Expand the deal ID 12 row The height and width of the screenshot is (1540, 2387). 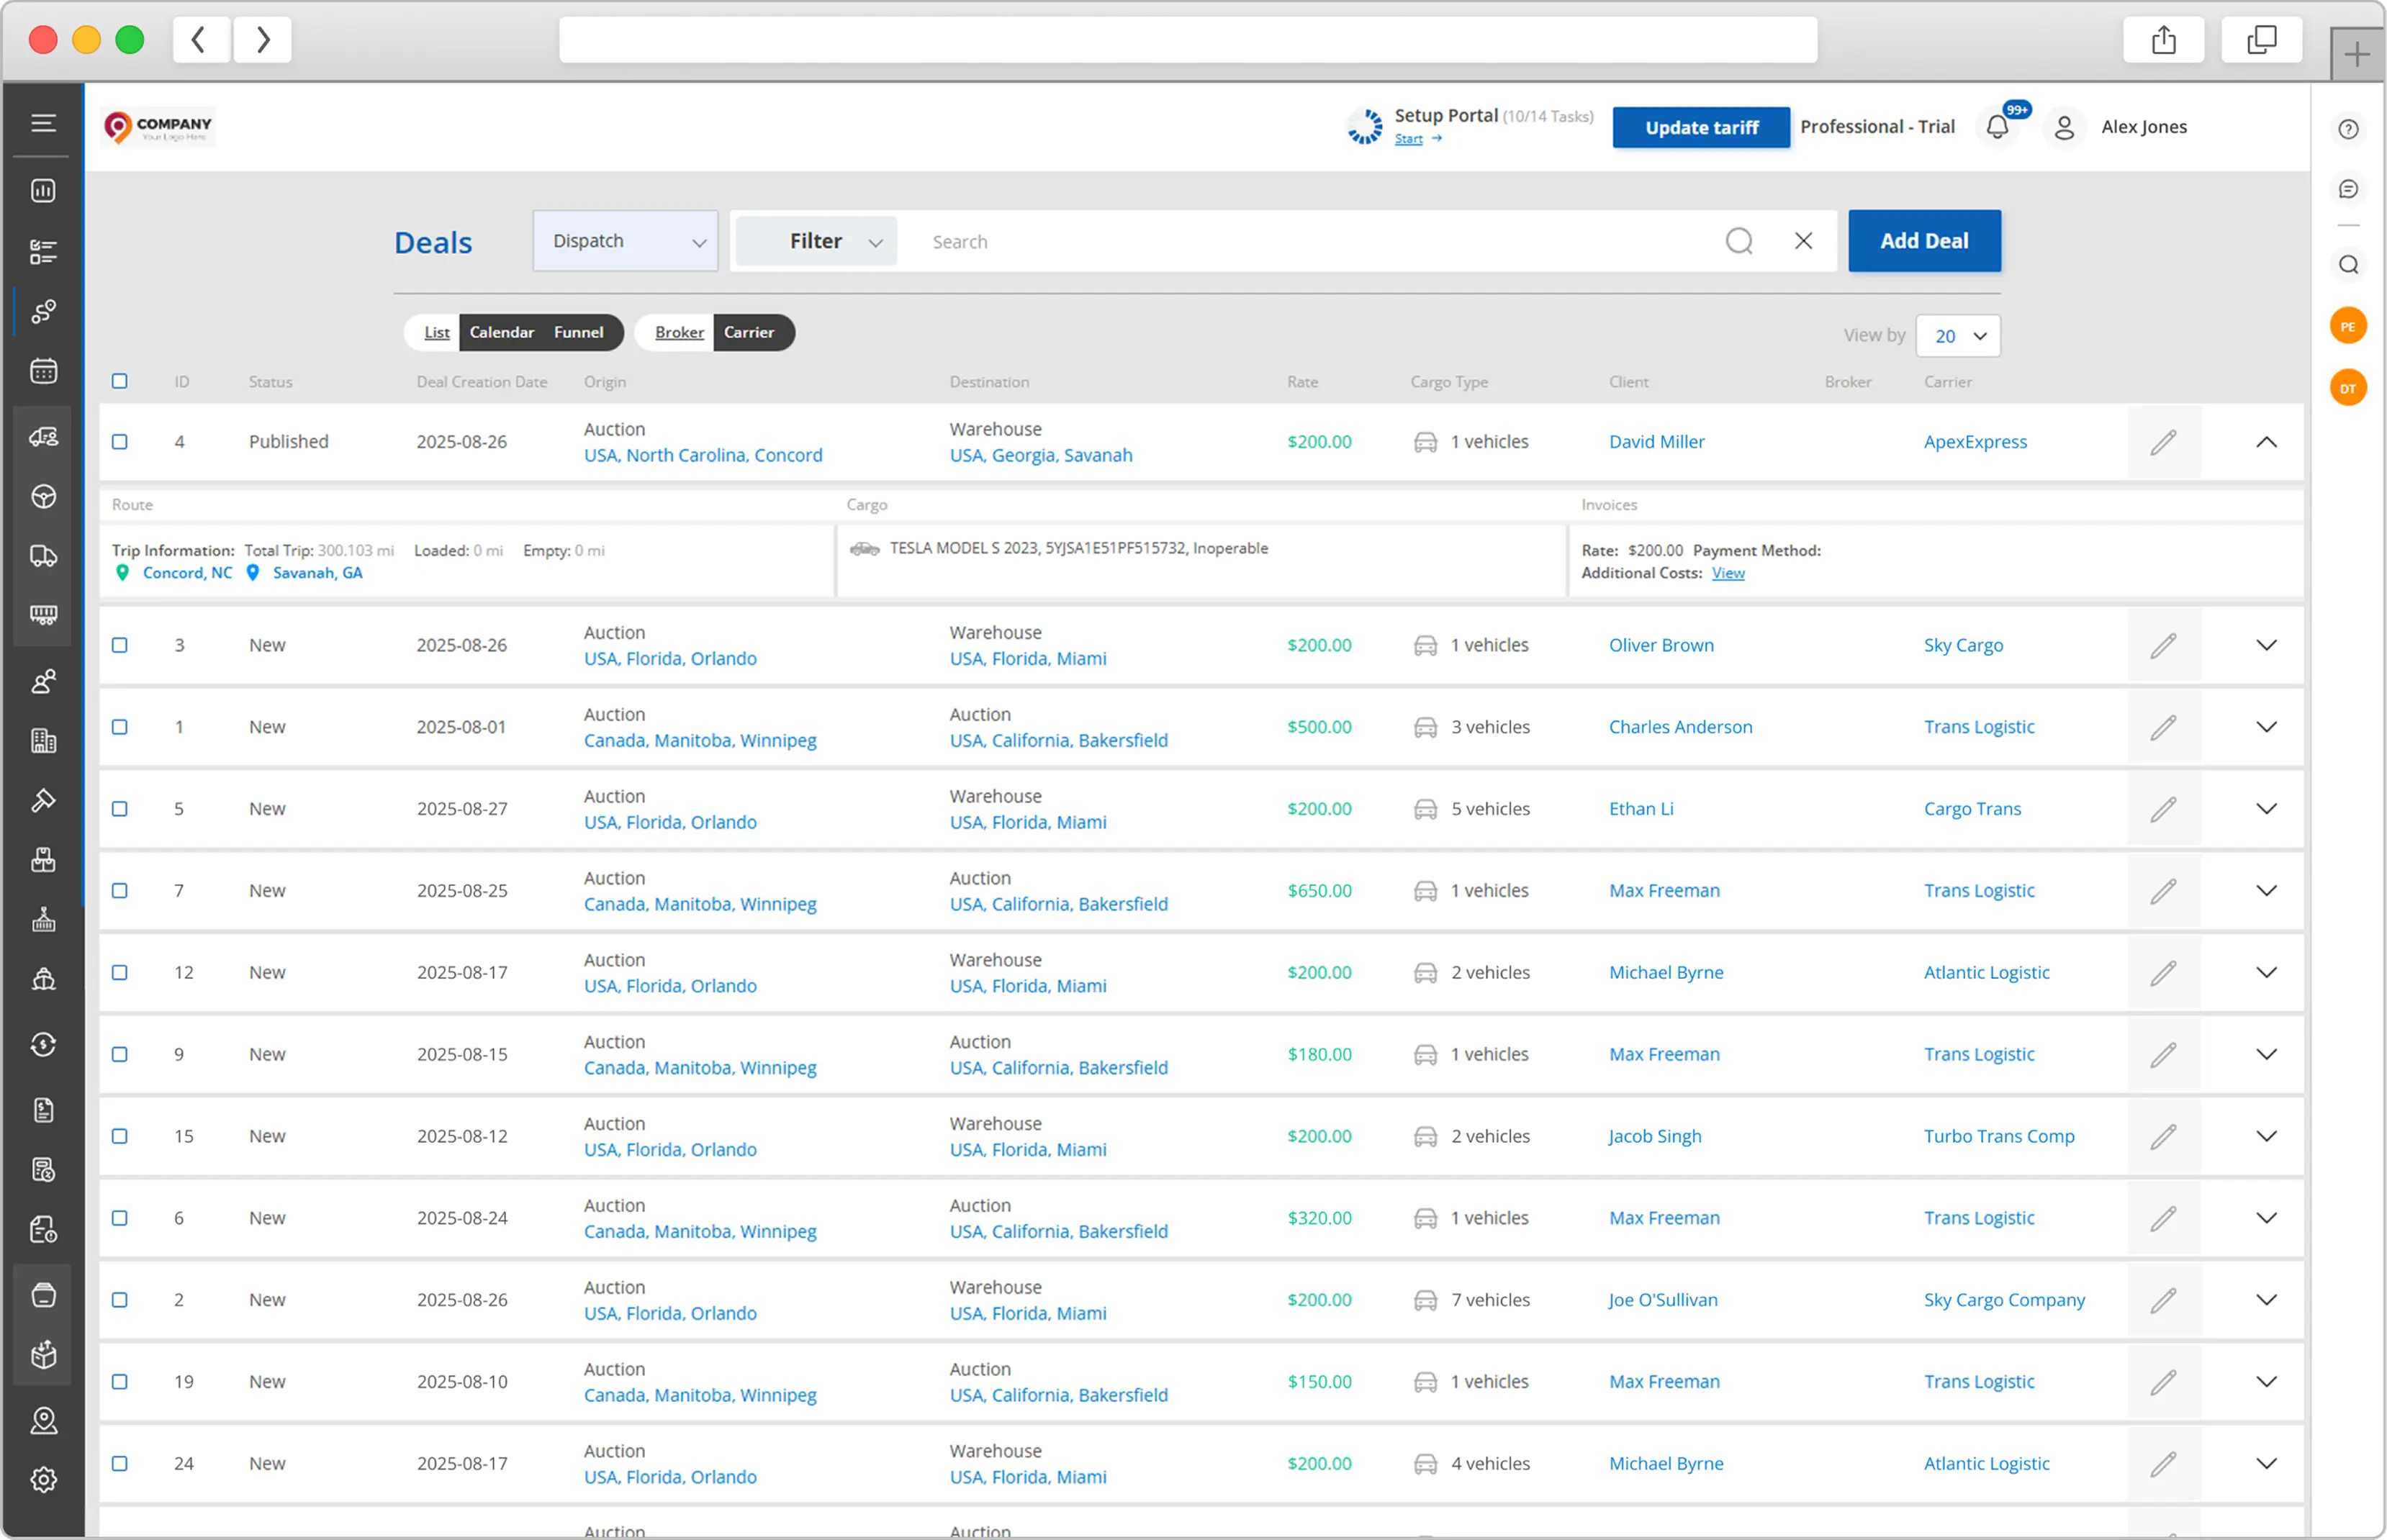tap(2266, 973)
